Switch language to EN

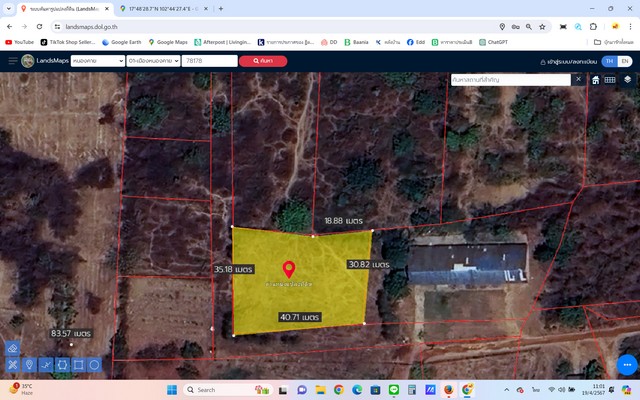624,61
